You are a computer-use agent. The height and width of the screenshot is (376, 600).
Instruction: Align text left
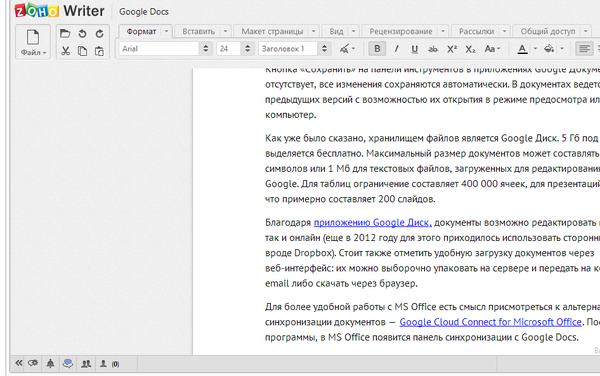pos(584,49)
